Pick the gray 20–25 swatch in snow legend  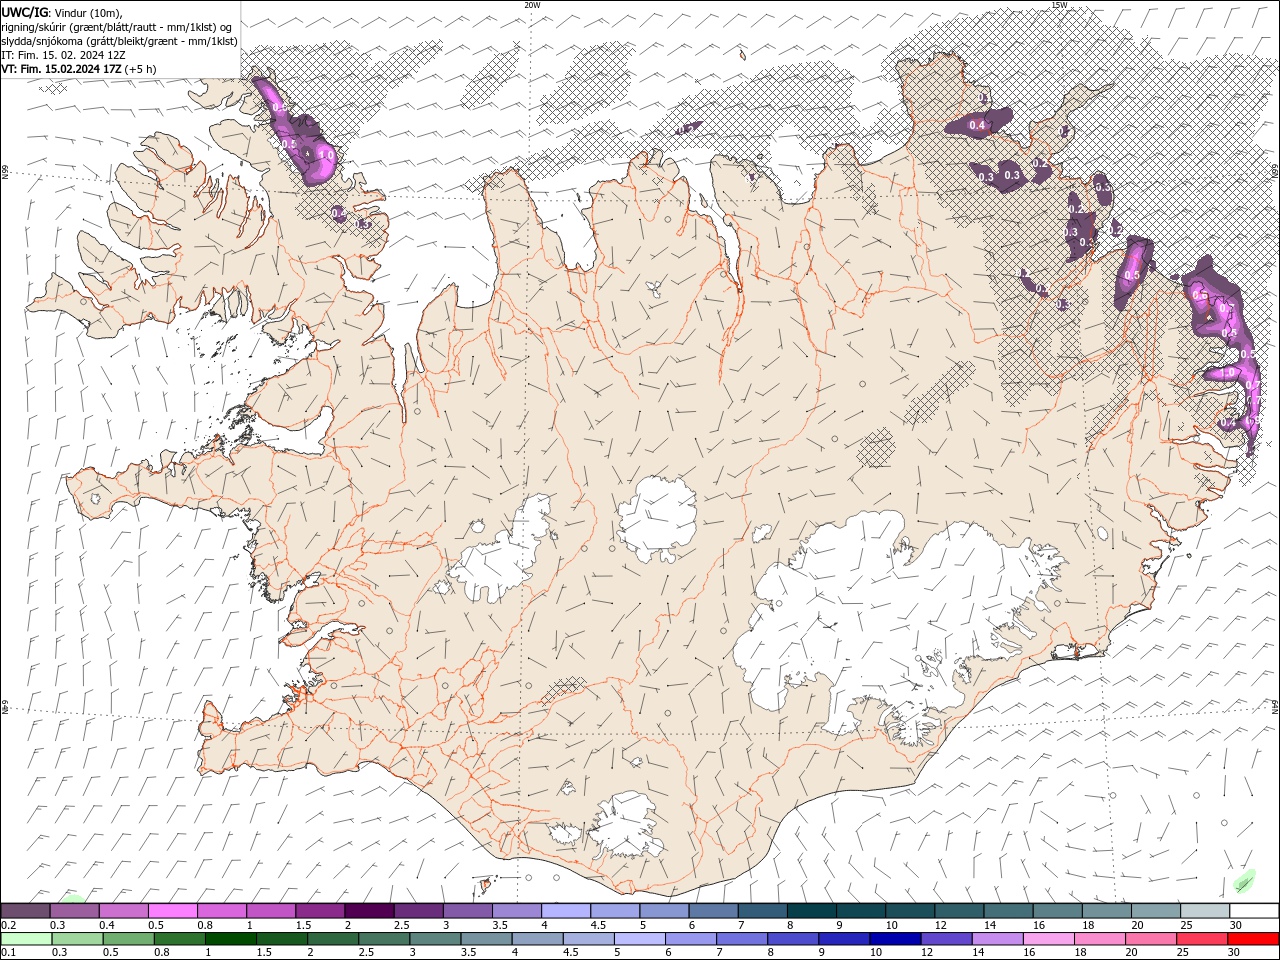point(1154,911)
